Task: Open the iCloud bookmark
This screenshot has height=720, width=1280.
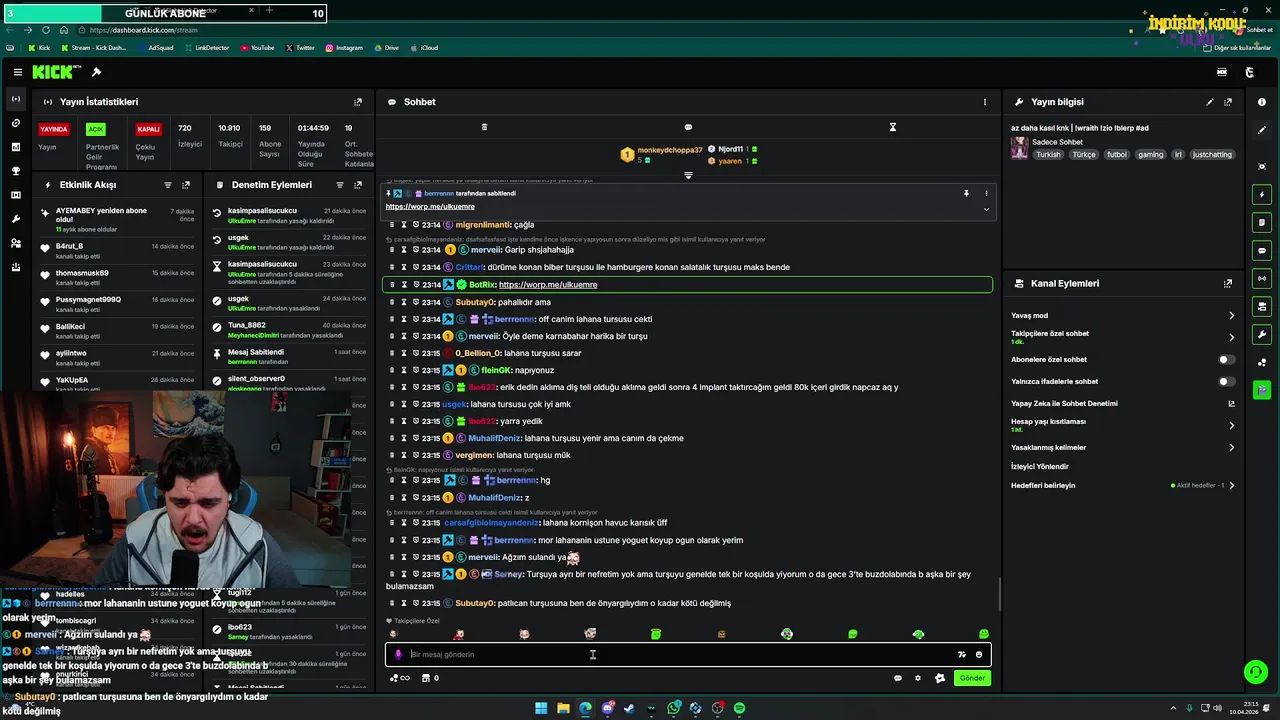Action: pos(424,47)
